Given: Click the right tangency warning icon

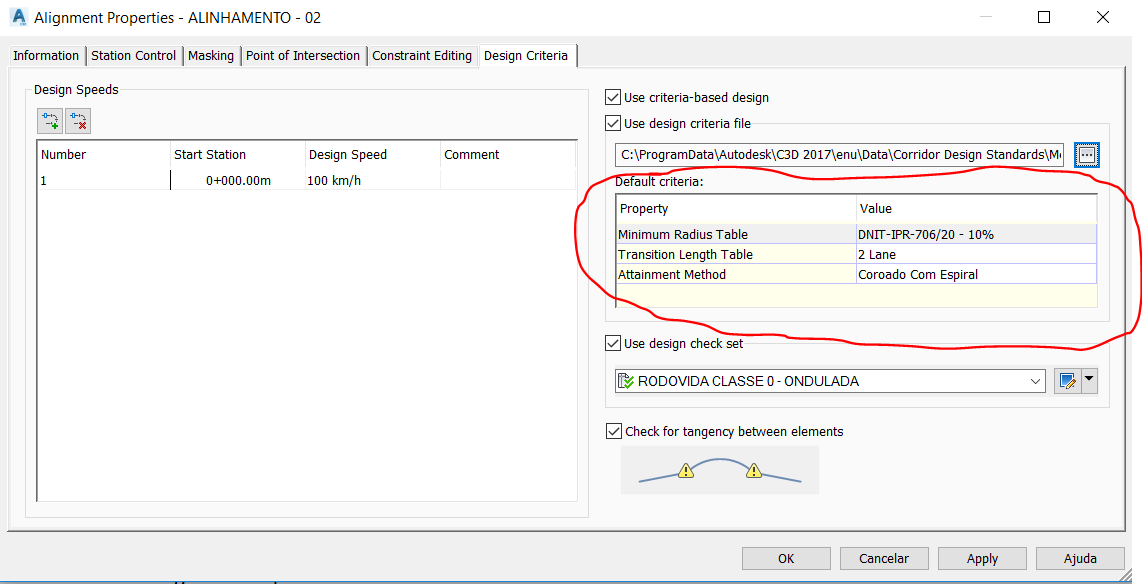Looking at the screenshot, I should tap(754, 470).
